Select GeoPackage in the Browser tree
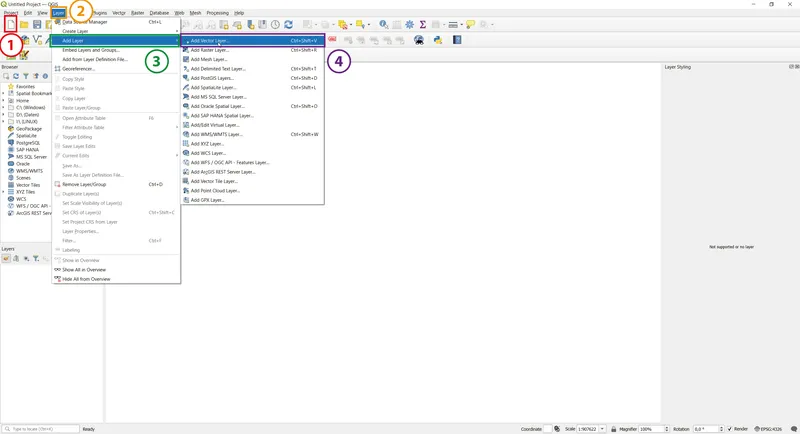The image size is (800, 434). coord(29,129)
